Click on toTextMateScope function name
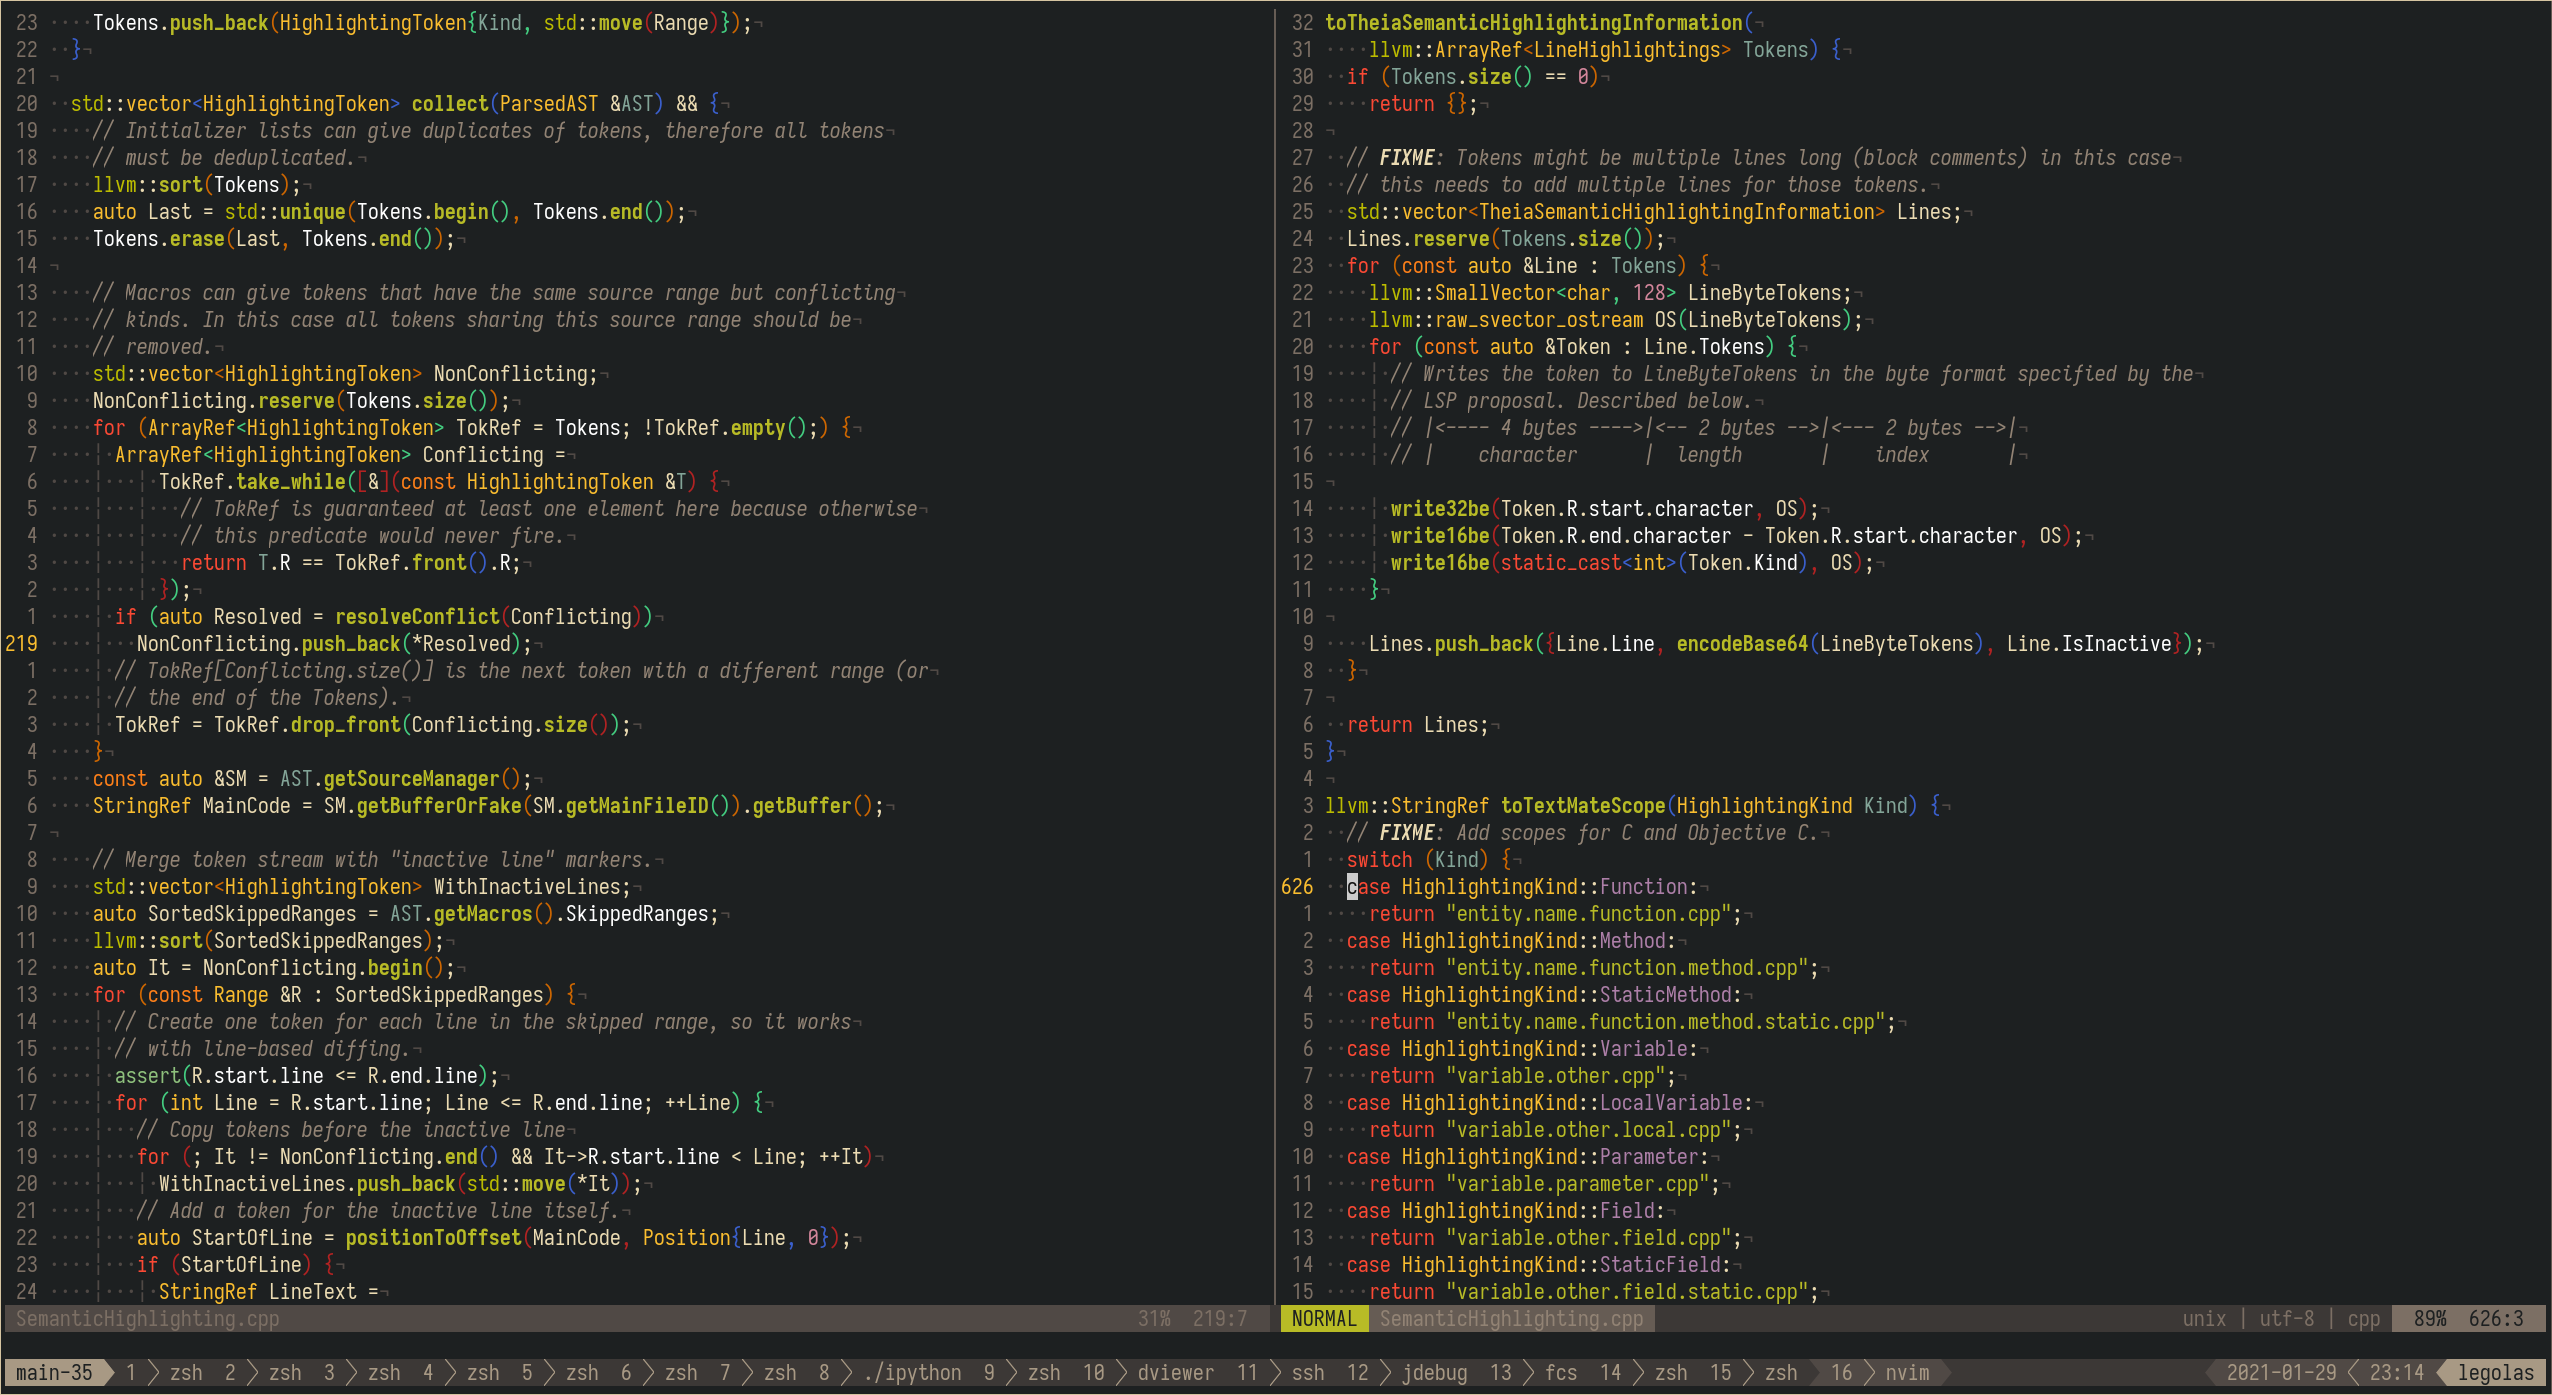The width and height of the screenshot is (2552, 1395). pyautogui.click(x=1583, y=805)
